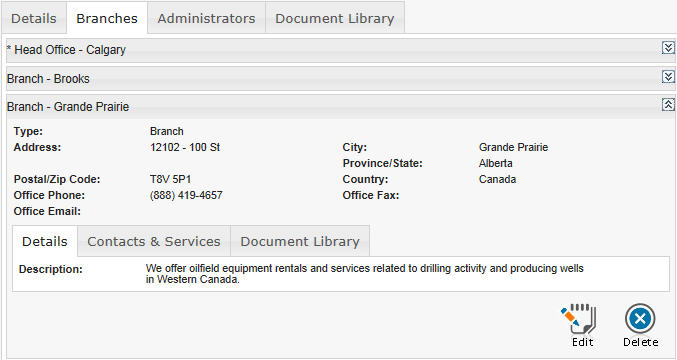Select the branch's inner Details tab
This screenshot has height=360, width=677.
45,241
